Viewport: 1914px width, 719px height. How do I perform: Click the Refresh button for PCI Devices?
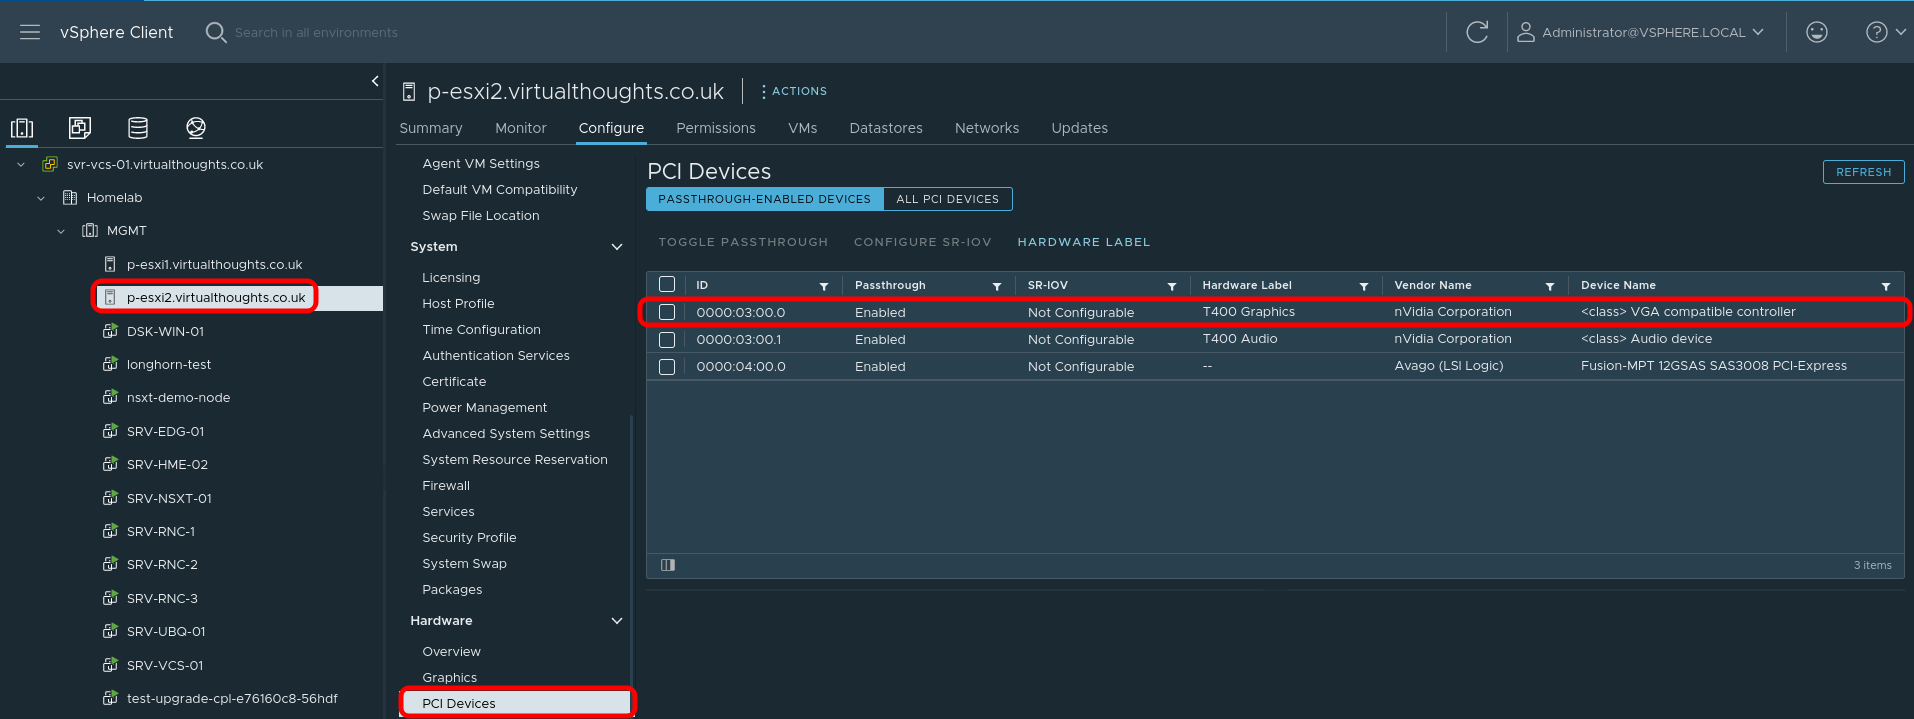(1864, 172)
